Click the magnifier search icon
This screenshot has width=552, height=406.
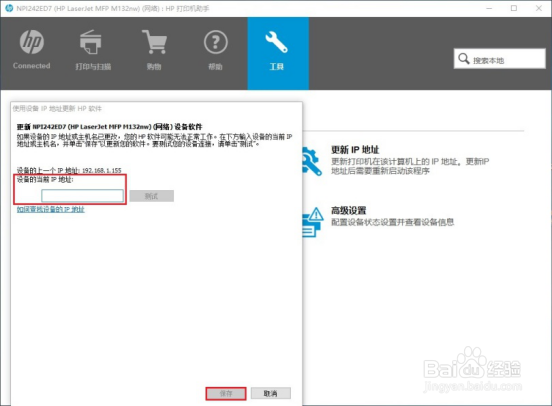464,59
